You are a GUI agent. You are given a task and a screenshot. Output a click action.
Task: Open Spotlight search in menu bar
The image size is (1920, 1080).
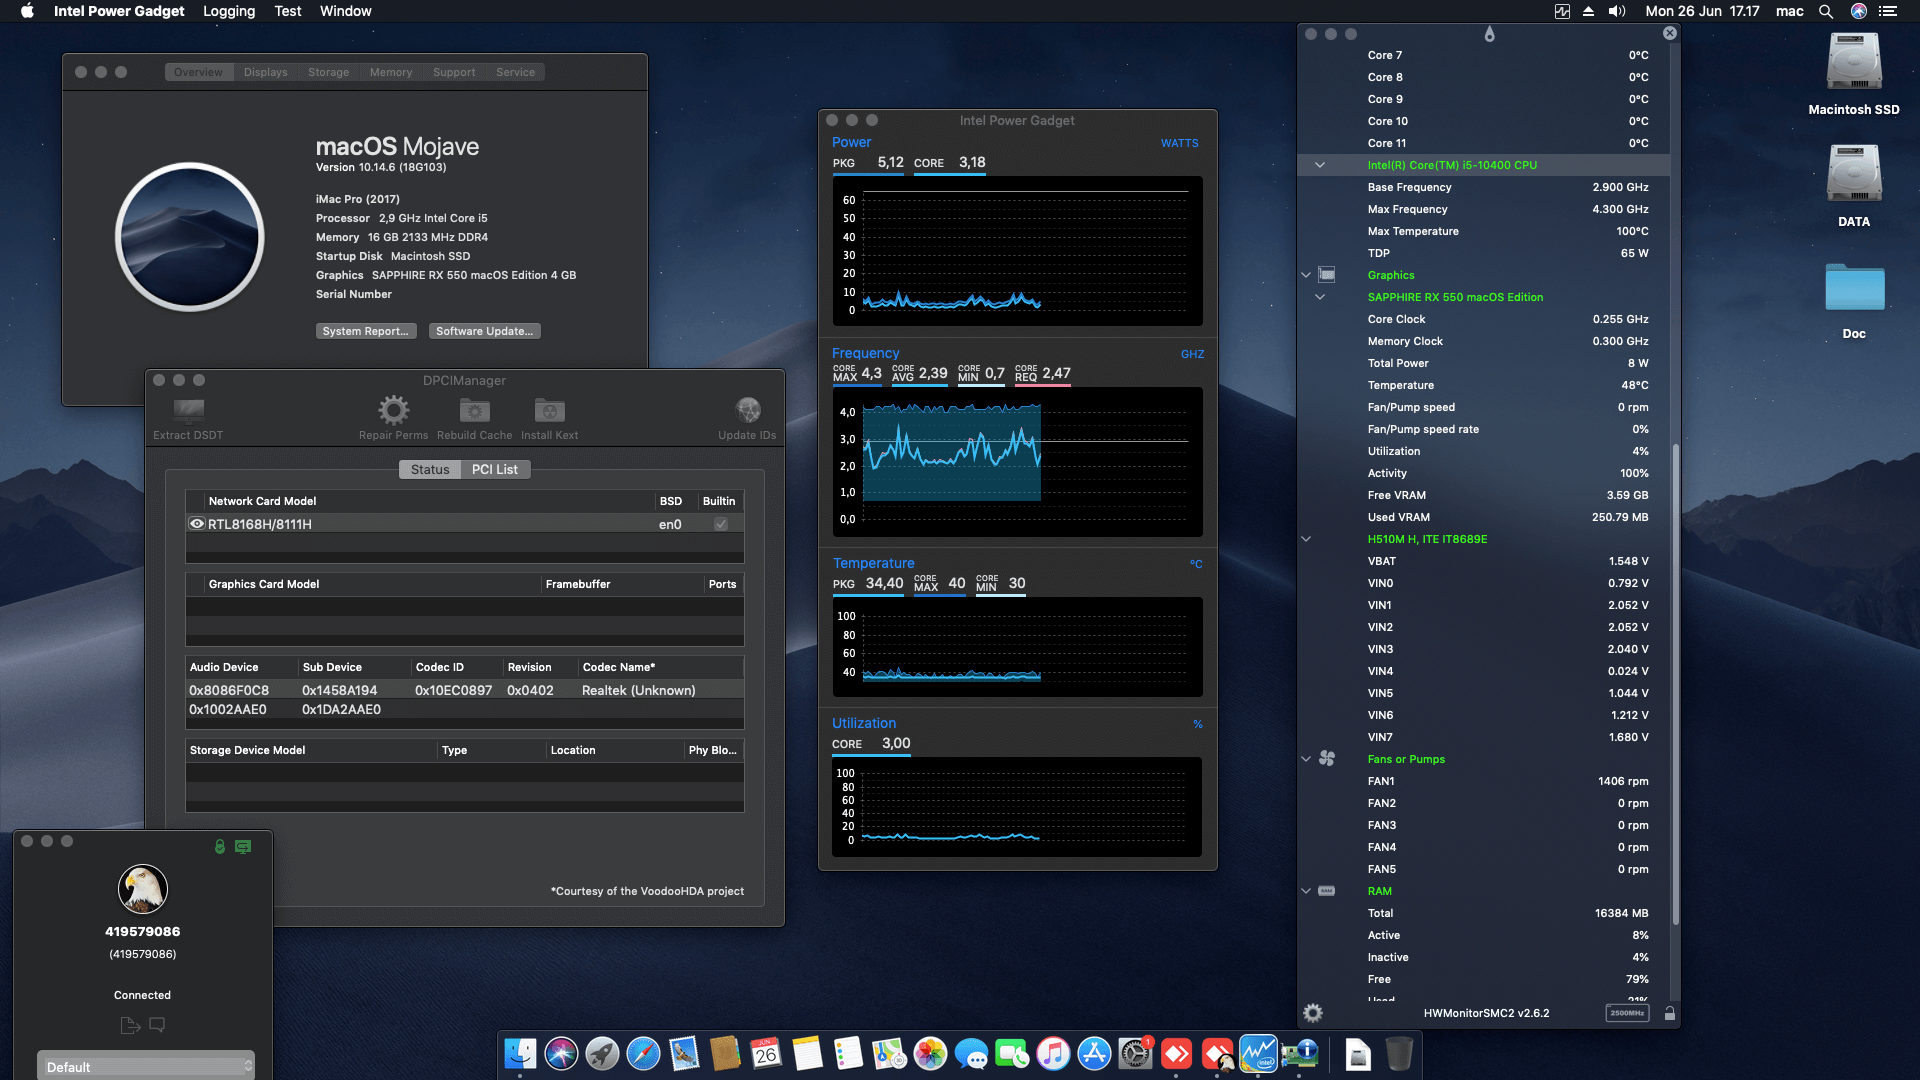click(x=1826, y=11)
